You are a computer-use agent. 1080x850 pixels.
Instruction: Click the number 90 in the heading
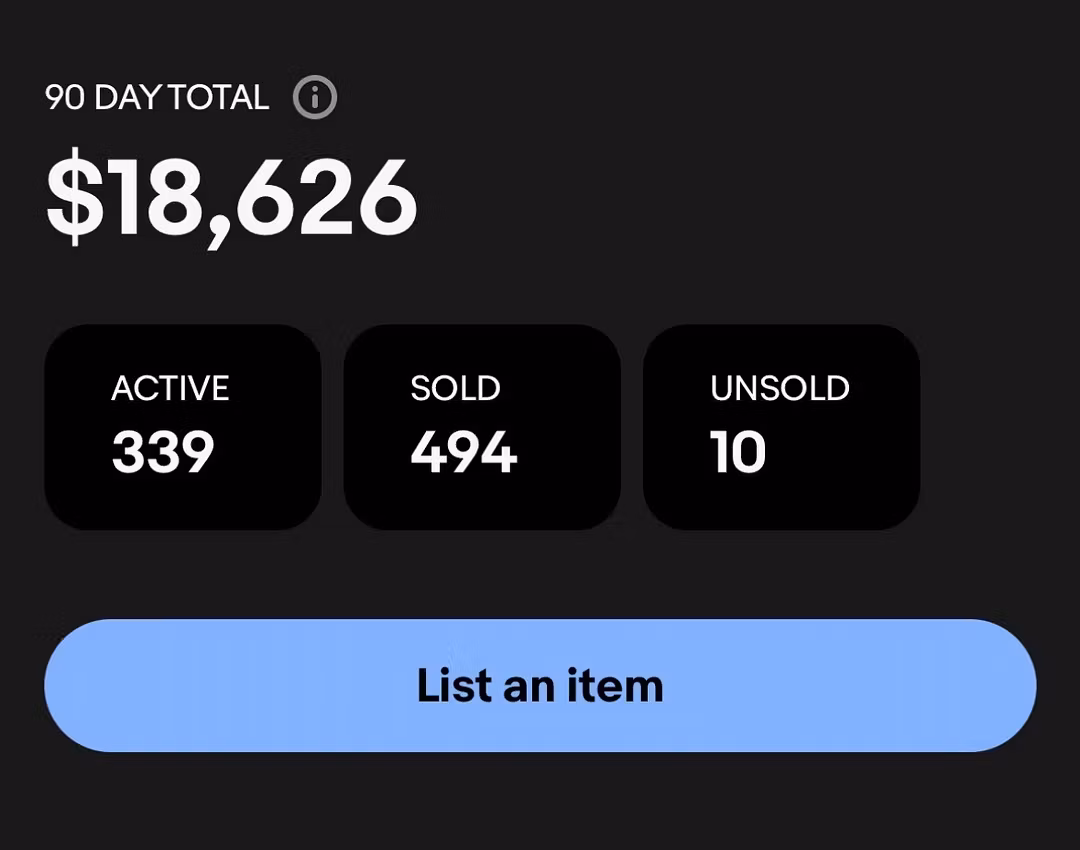tap(64, 98)
